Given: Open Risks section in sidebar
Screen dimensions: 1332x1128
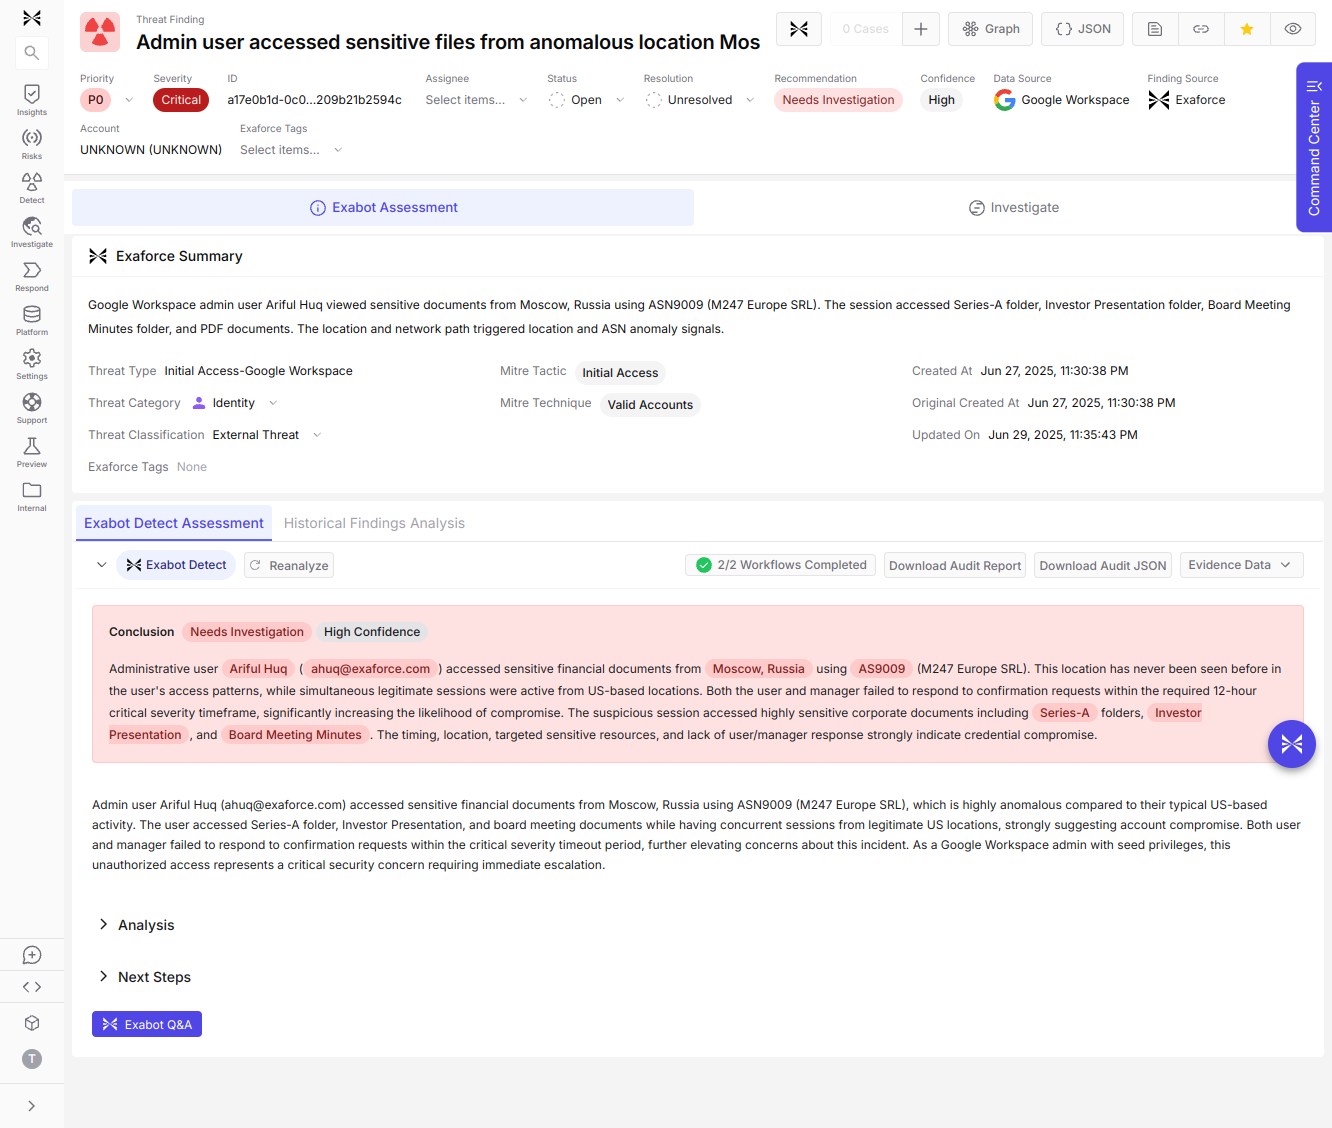Looking at the screenshot, I should 32,144.
